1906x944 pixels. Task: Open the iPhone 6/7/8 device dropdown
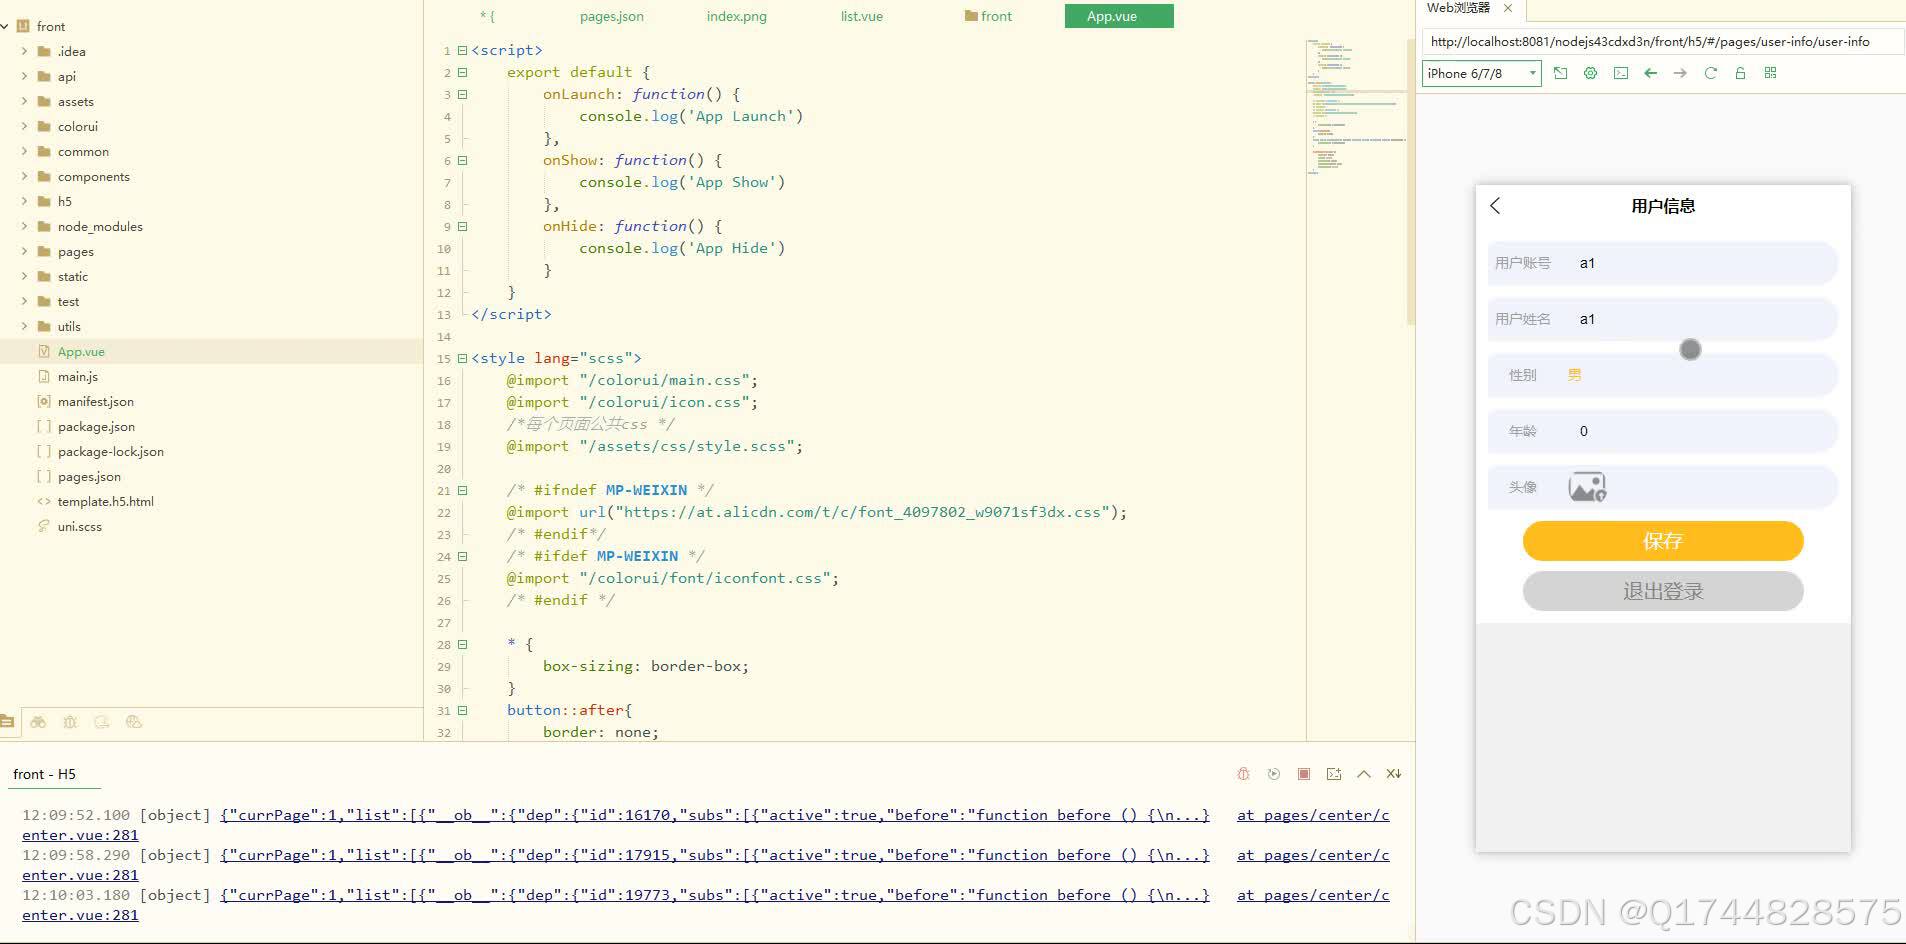pos(1481,73)
